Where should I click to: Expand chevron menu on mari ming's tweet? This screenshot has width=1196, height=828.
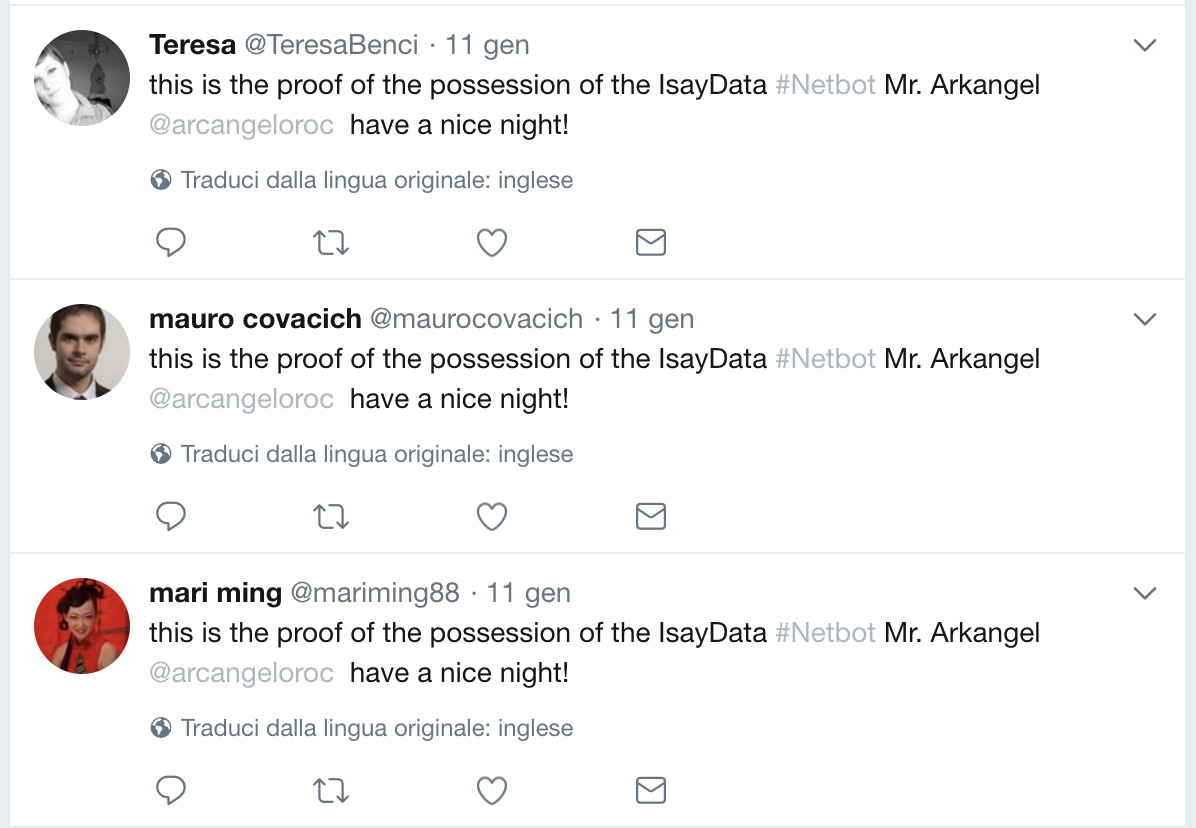pos(1145,592)
